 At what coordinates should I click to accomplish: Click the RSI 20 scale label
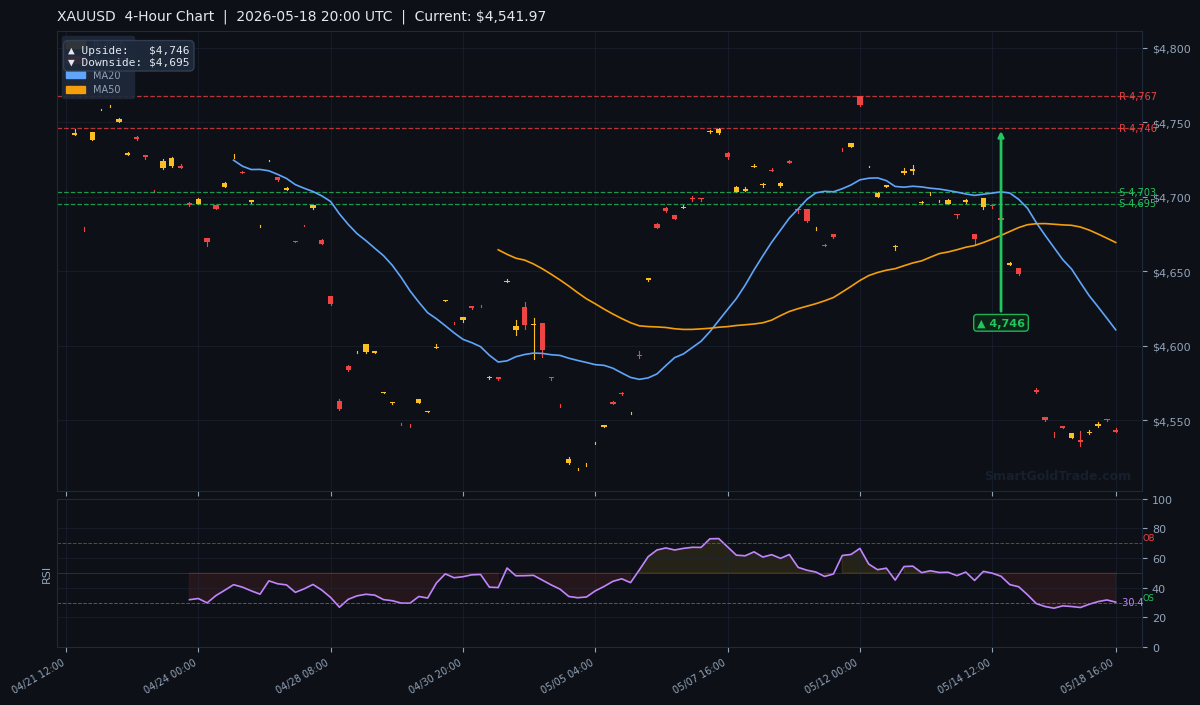click(x=1159, y=618)
